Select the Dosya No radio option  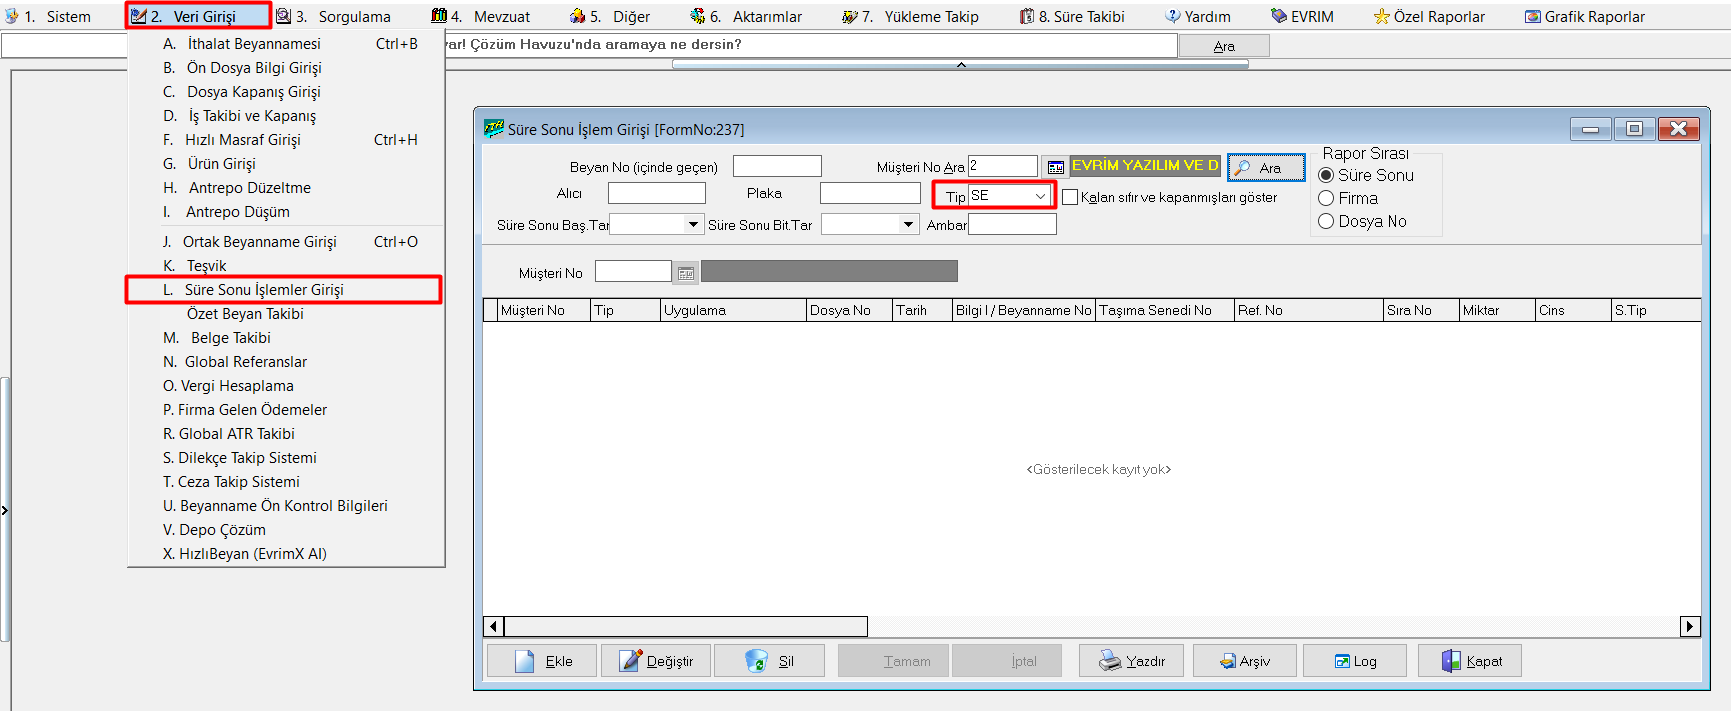pos(1326,221)
